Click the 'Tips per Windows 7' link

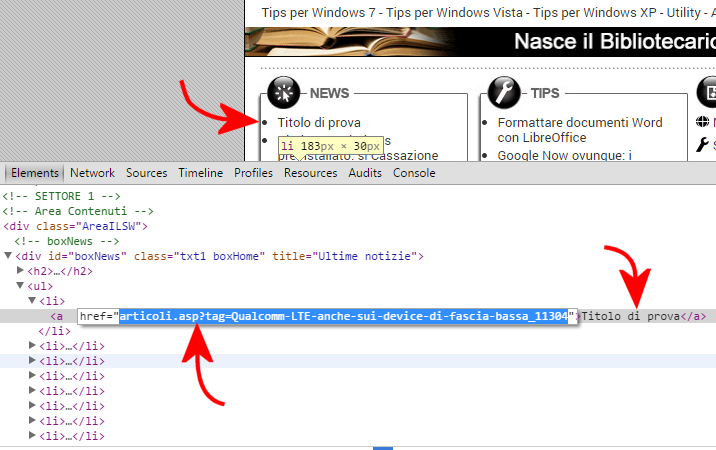pyautogui.click(x=318, y=13)
